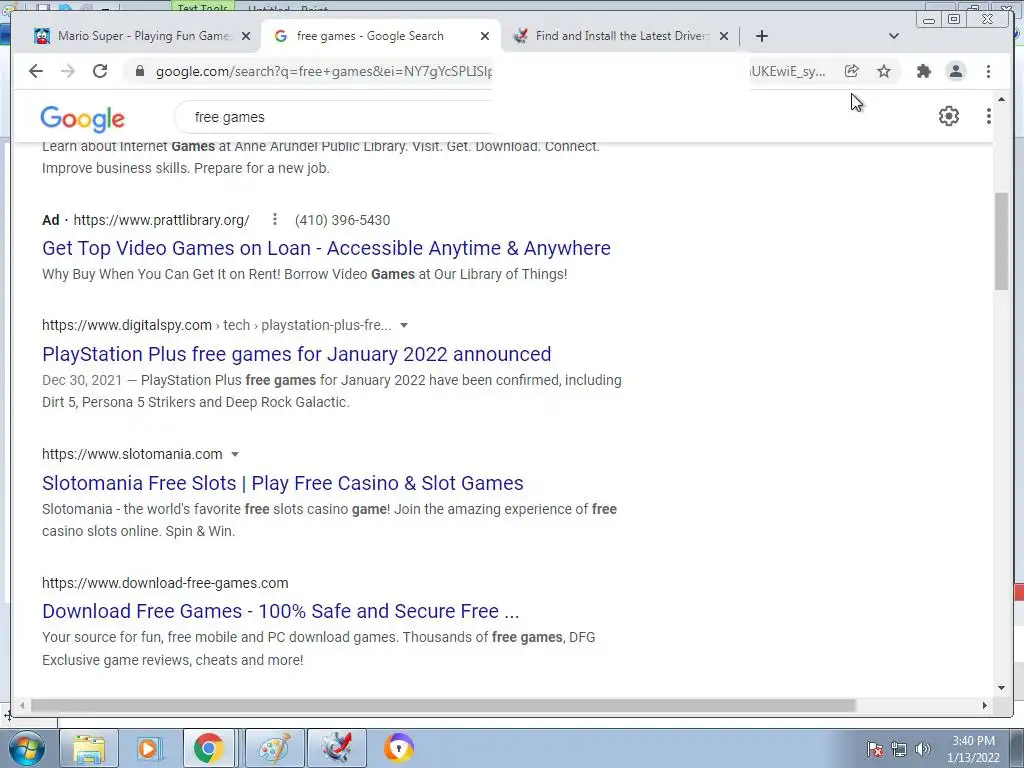Click phone number (410) 396-5430

[x=342, y=220]
